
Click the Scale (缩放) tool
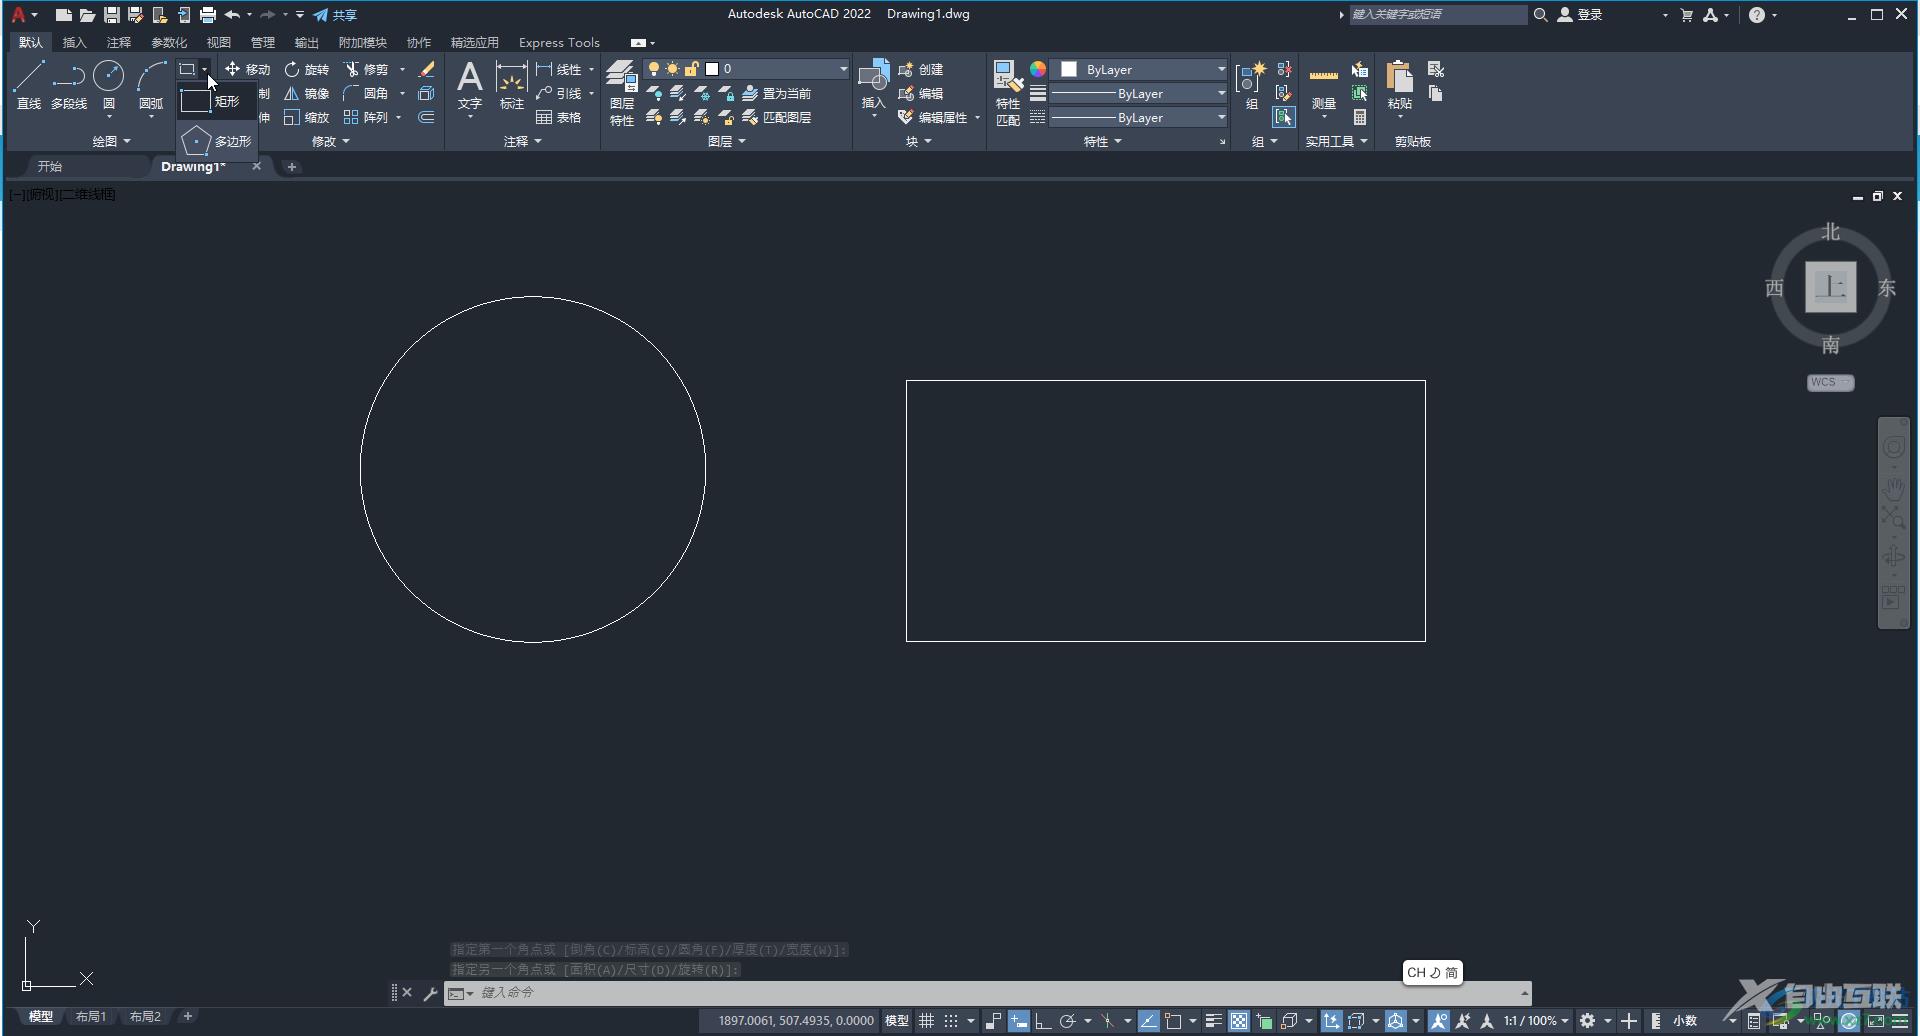tap(306, 117)
